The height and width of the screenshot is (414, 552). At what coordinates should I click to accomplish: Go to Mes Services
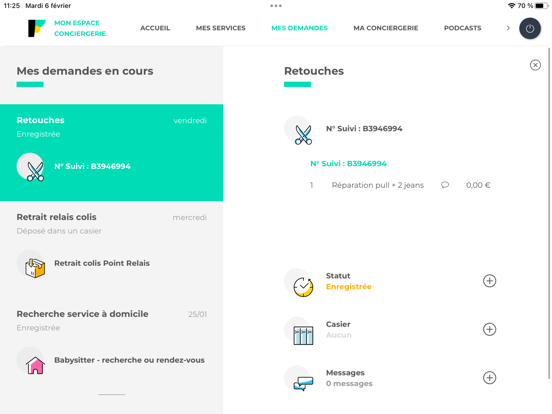(x=220, y=28)
